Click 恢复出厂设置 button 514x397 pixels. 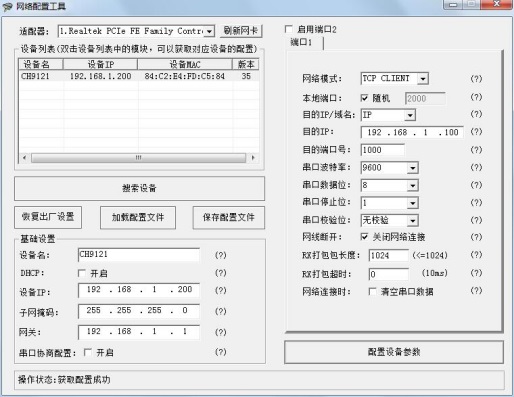pos(48,217)
